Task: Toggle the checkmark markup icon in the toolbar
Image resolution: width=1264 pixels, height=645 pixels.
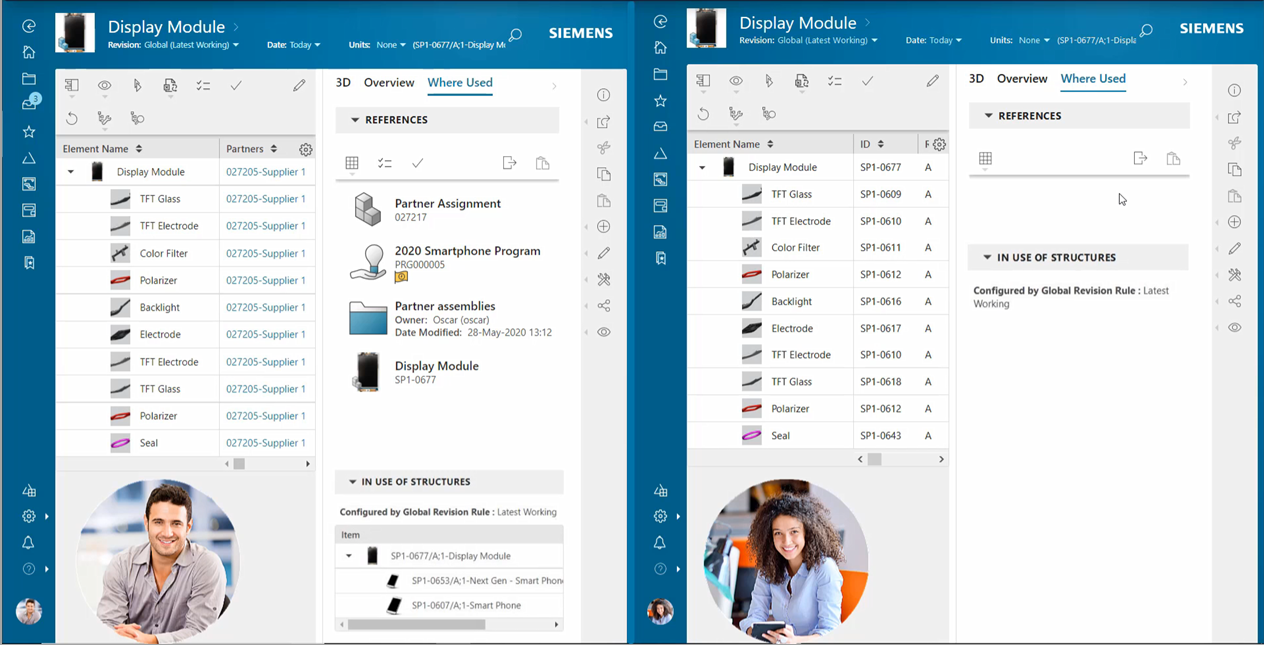Action: tap(236, 85)
